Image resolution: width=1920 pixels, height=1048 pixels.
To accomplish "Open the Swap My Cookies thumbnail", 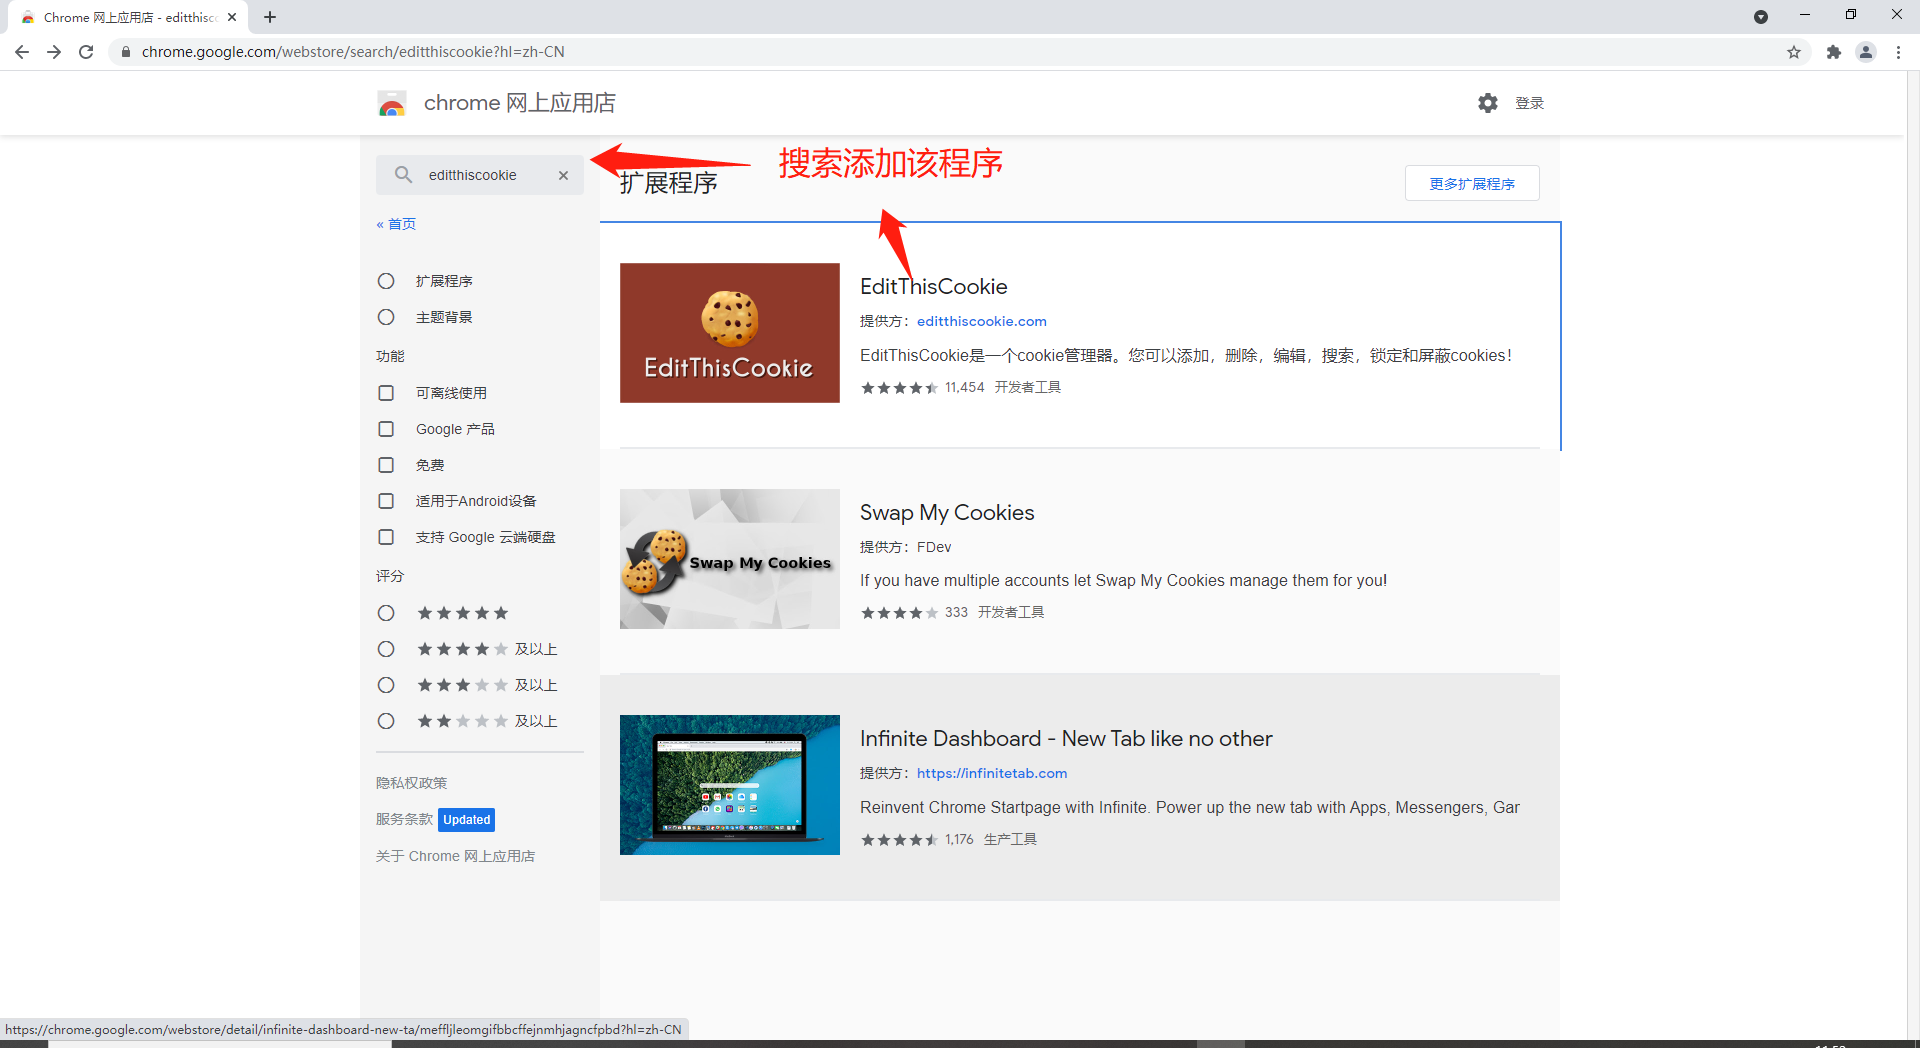I will (x=730, y=559).
